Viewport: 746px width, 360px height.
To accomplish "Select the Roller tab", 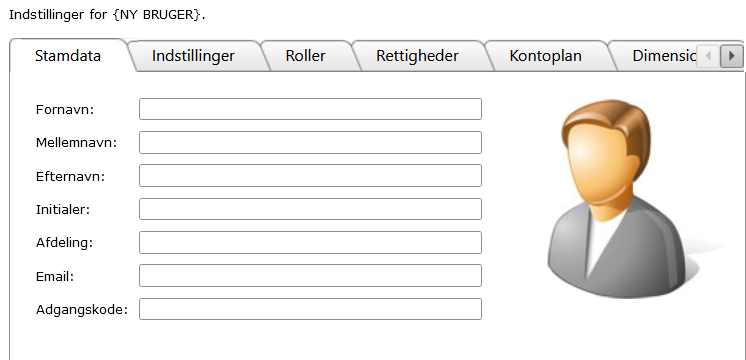I will (305, 56).
